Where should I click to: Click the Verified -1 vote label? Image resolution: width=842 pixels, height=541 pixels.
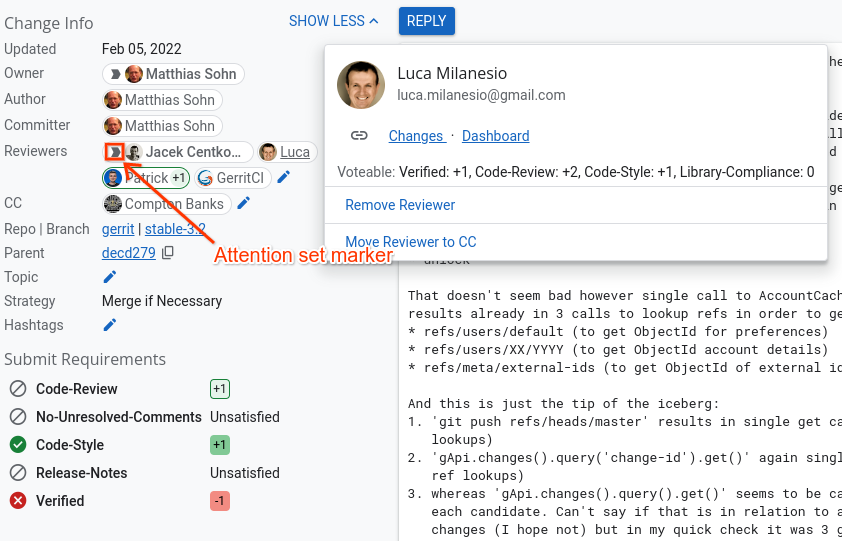[x=220, y=501]
